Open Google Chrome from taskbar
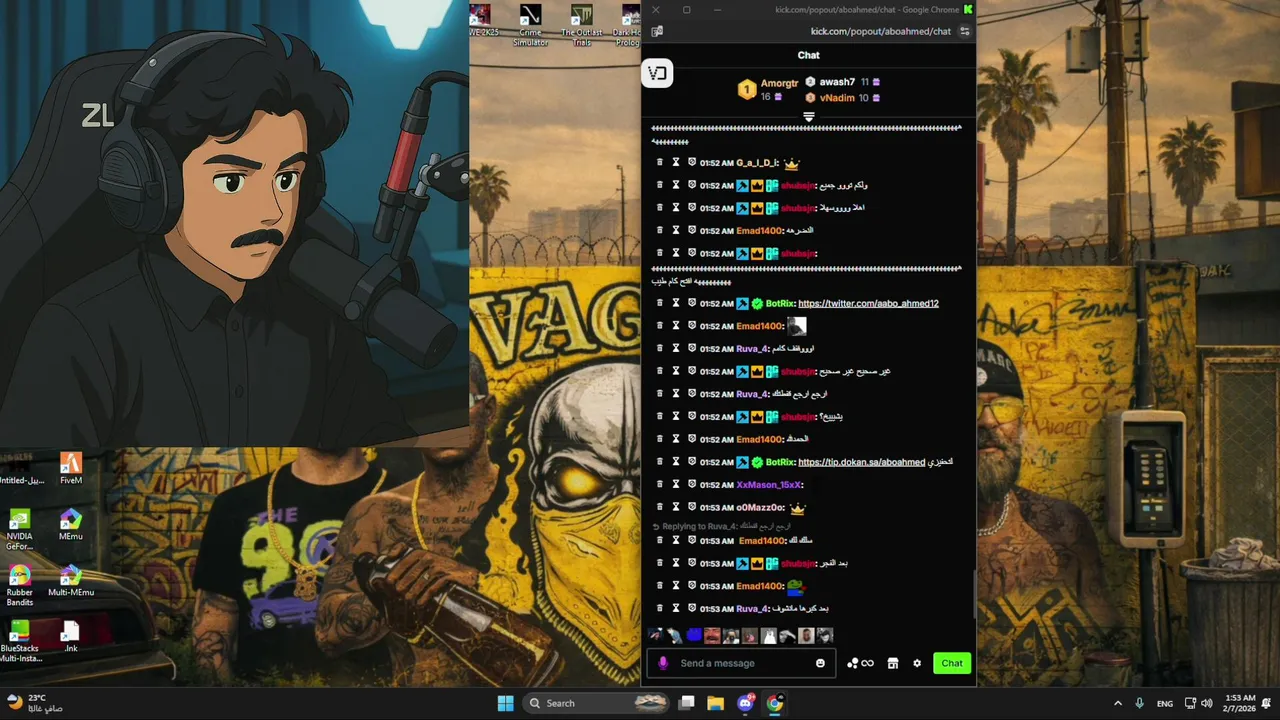 775,703
